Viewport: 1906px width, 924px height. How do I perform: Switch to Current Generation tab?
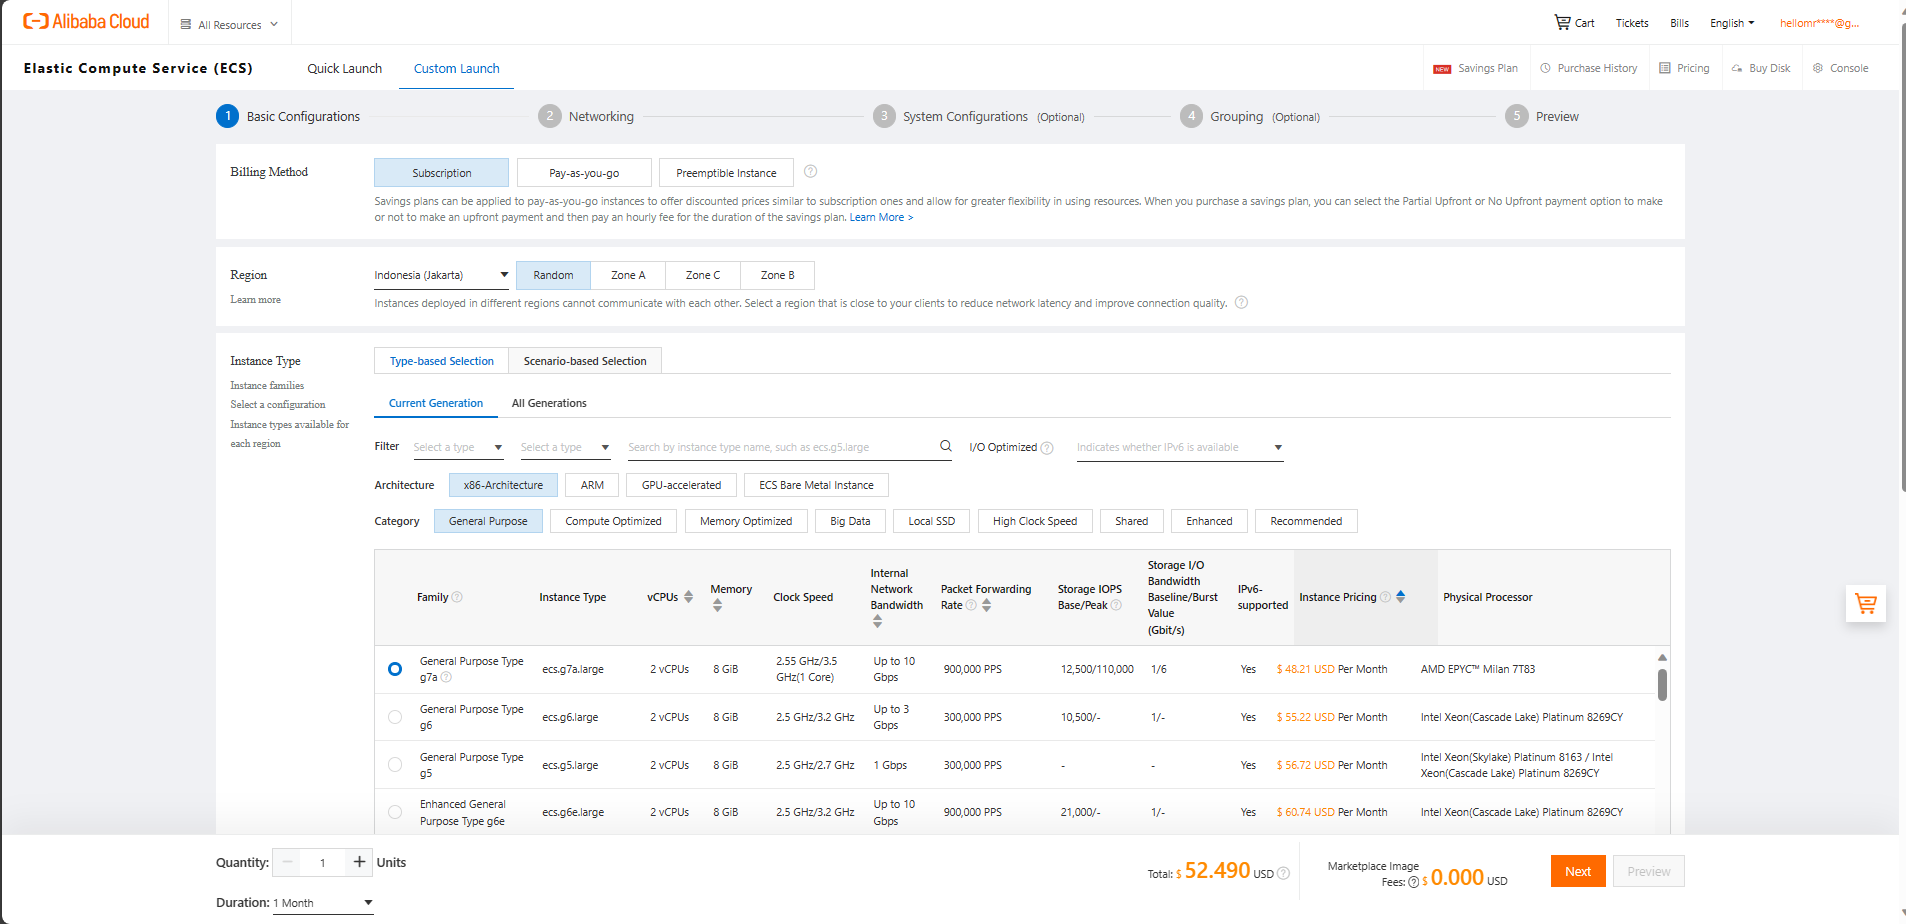(x=436, y=403)
